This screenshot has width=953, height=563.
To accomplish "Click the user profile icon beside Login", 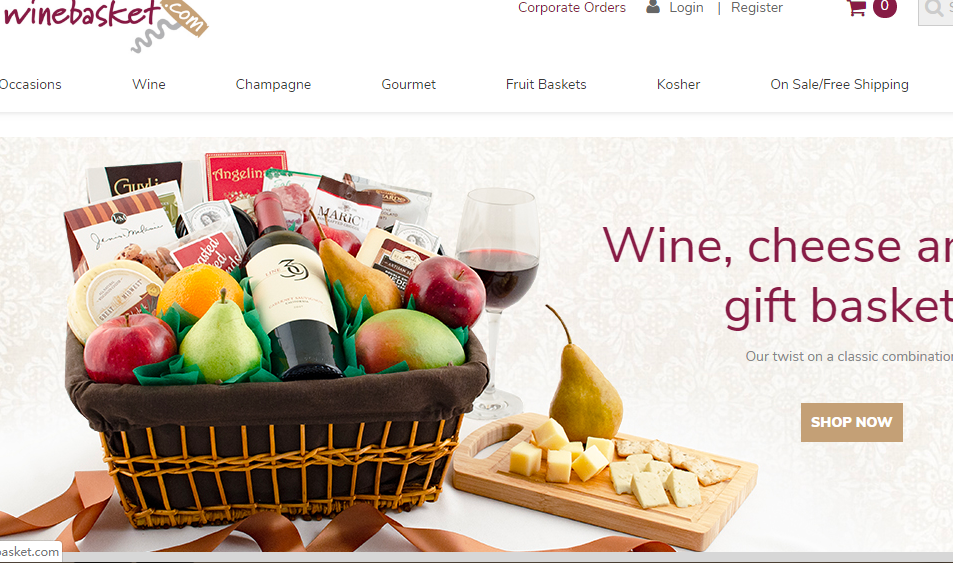I will [x=653, y=7].
